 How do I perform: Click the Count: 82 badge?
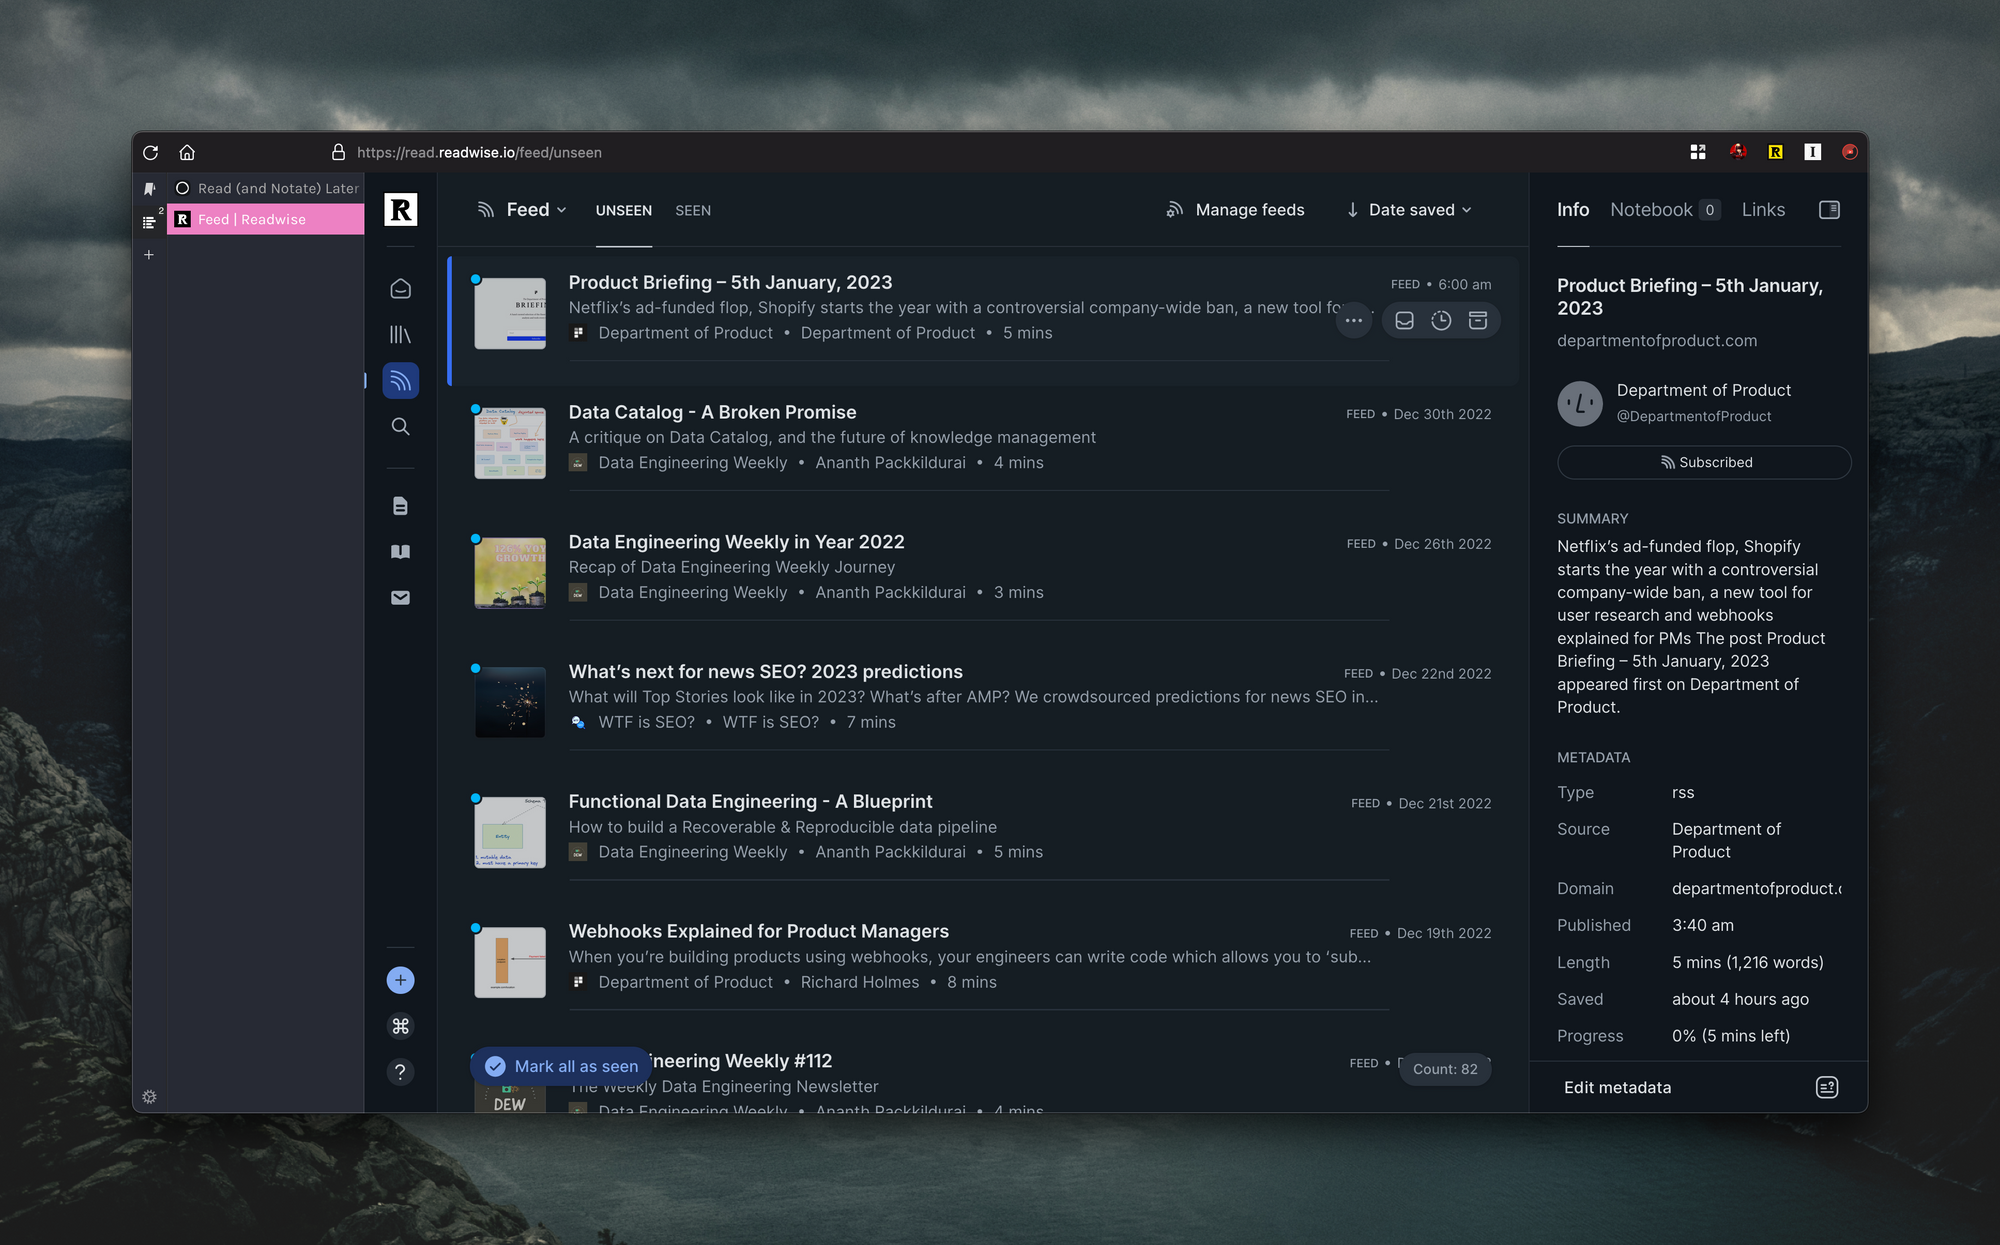1445,1069
